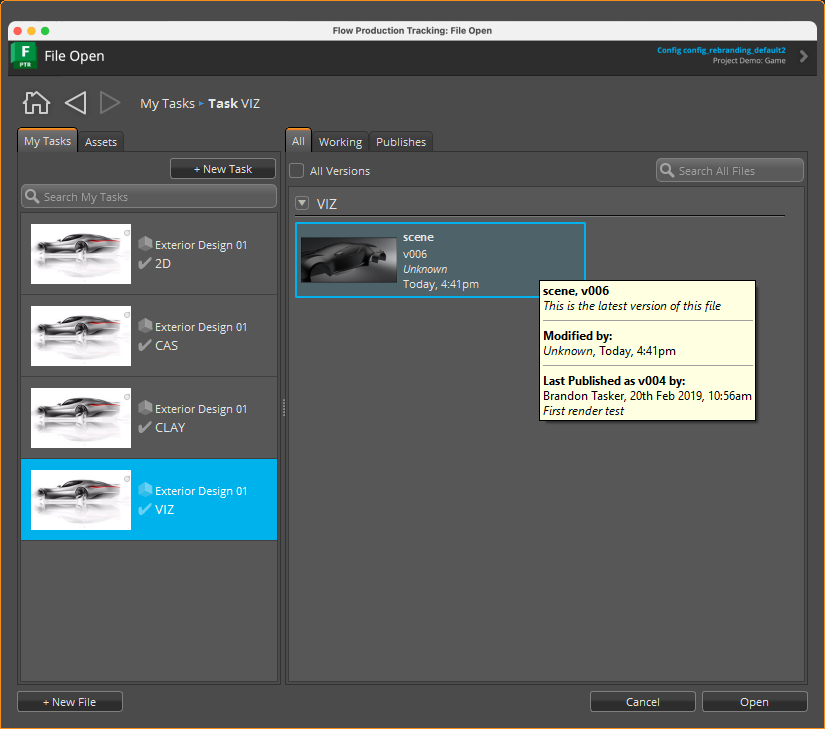Click the asset cube icon in the 2D row
Image resolution: width=825 pixels, height=729 pixels.
click(145, 244)
